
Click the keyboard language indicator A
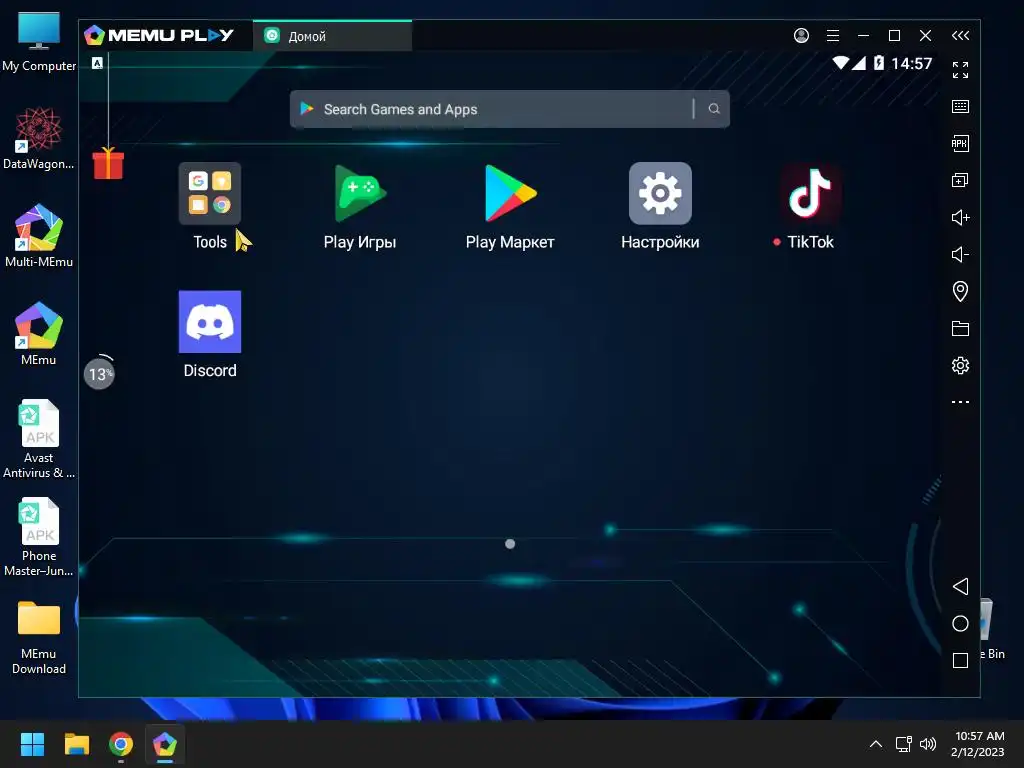(97, 63)
